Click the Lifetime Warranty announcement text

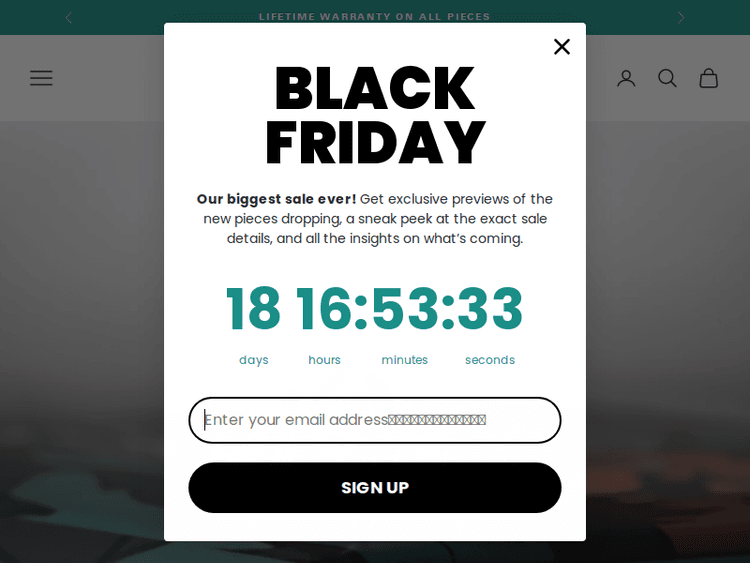click(374, 17)
